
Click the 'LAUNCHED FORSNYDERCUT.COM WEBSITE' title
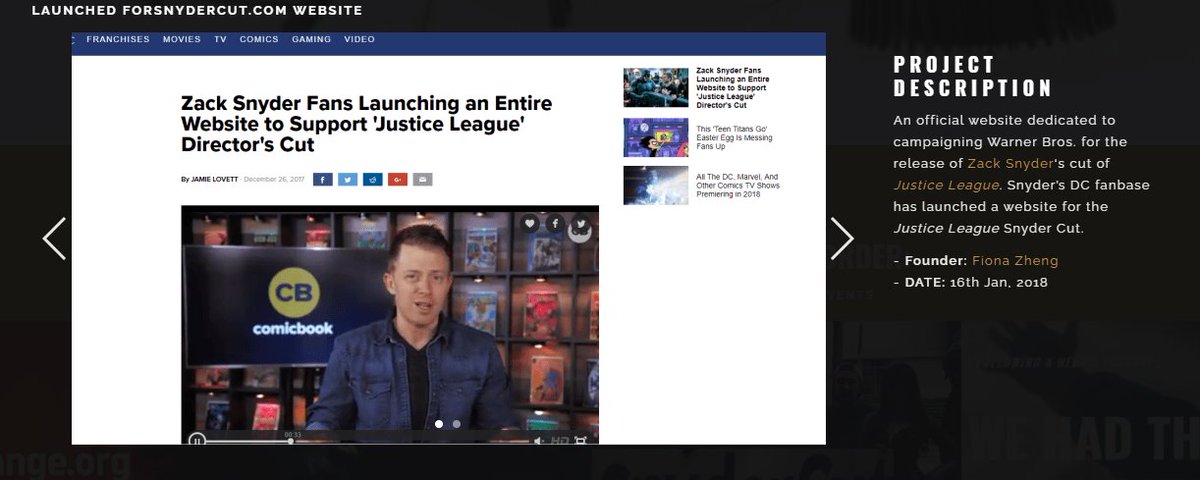[x=197, y=11]
